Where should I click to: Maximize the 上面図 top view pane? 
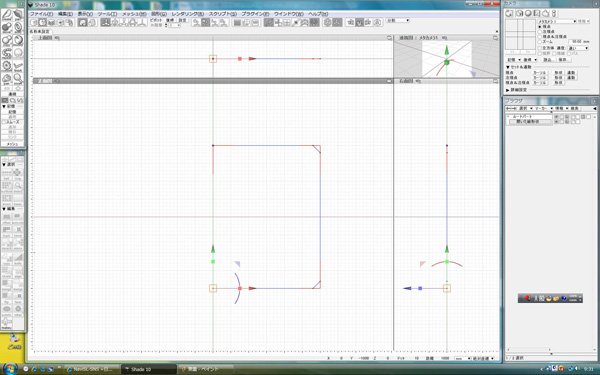[x=389, y=38]
